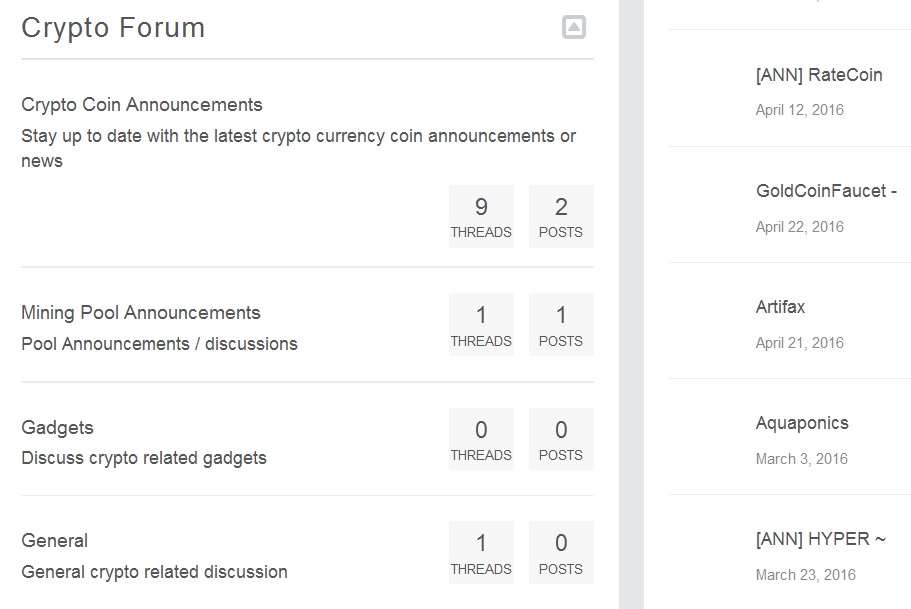Click the posts counter for General
Image resolution: width=911 pixels, height=609 pixels.
[x=561, y=552]
